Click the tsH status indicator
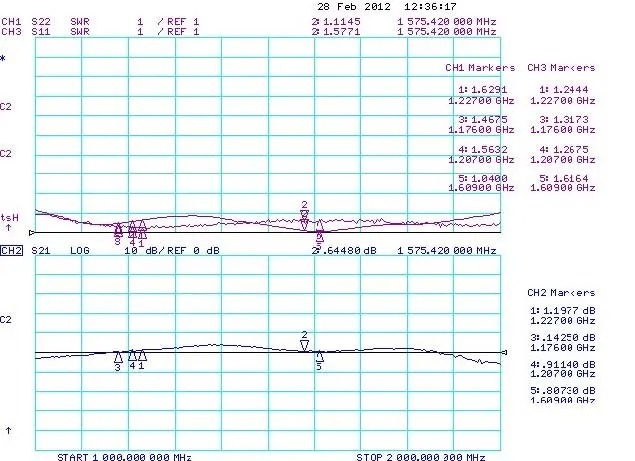 click(x=10, y=217)
